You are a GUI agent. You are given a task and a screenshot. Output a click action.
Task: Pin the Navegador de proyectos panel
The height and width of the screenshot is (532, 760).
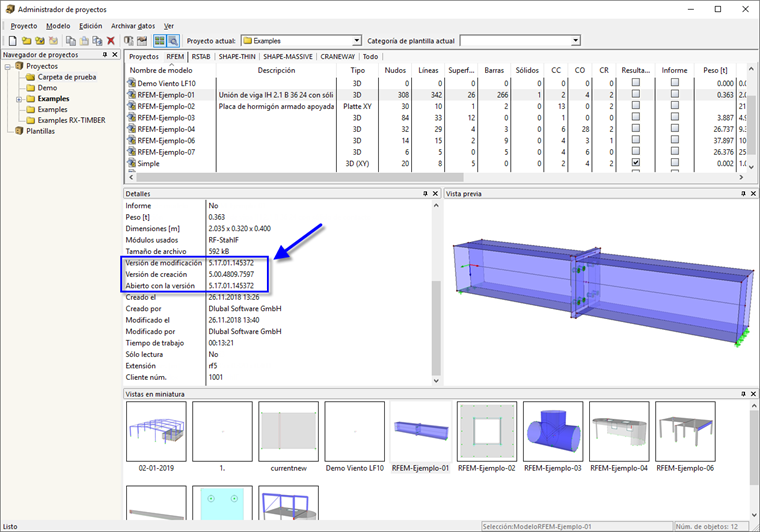105,55
